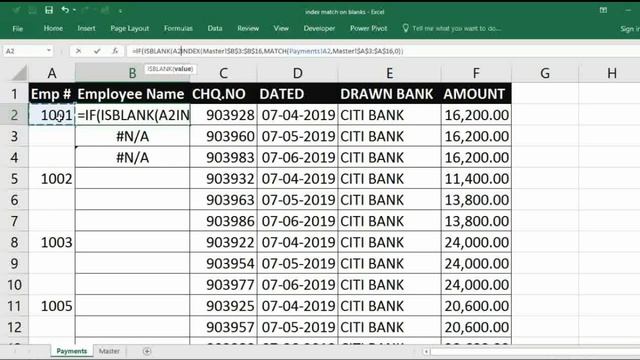
Task: Select row 1 header
Action: tap(14, 94)
